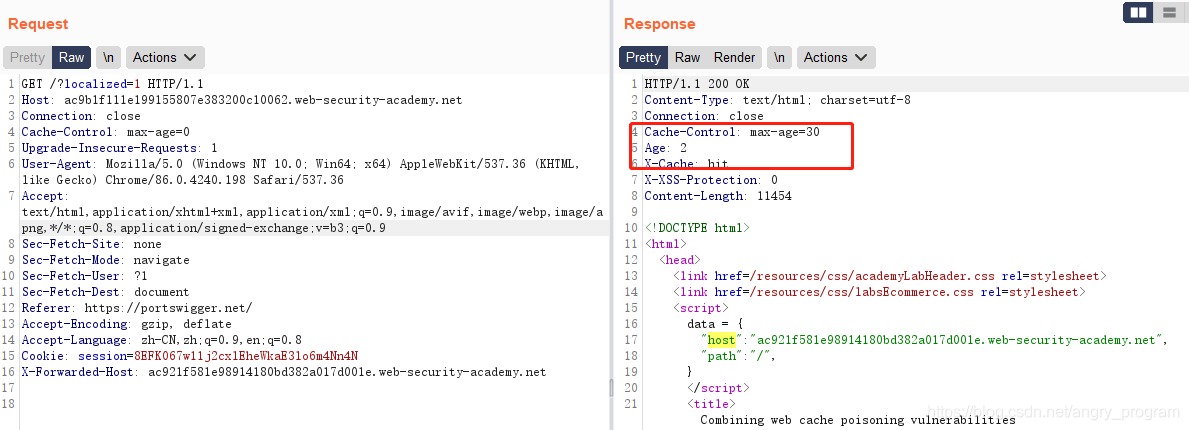The height and width of the screenshot is (430, 1189).
Task: Click the Accept-Encoding: gzip, deflate header
Action: (x=127, y=324)
